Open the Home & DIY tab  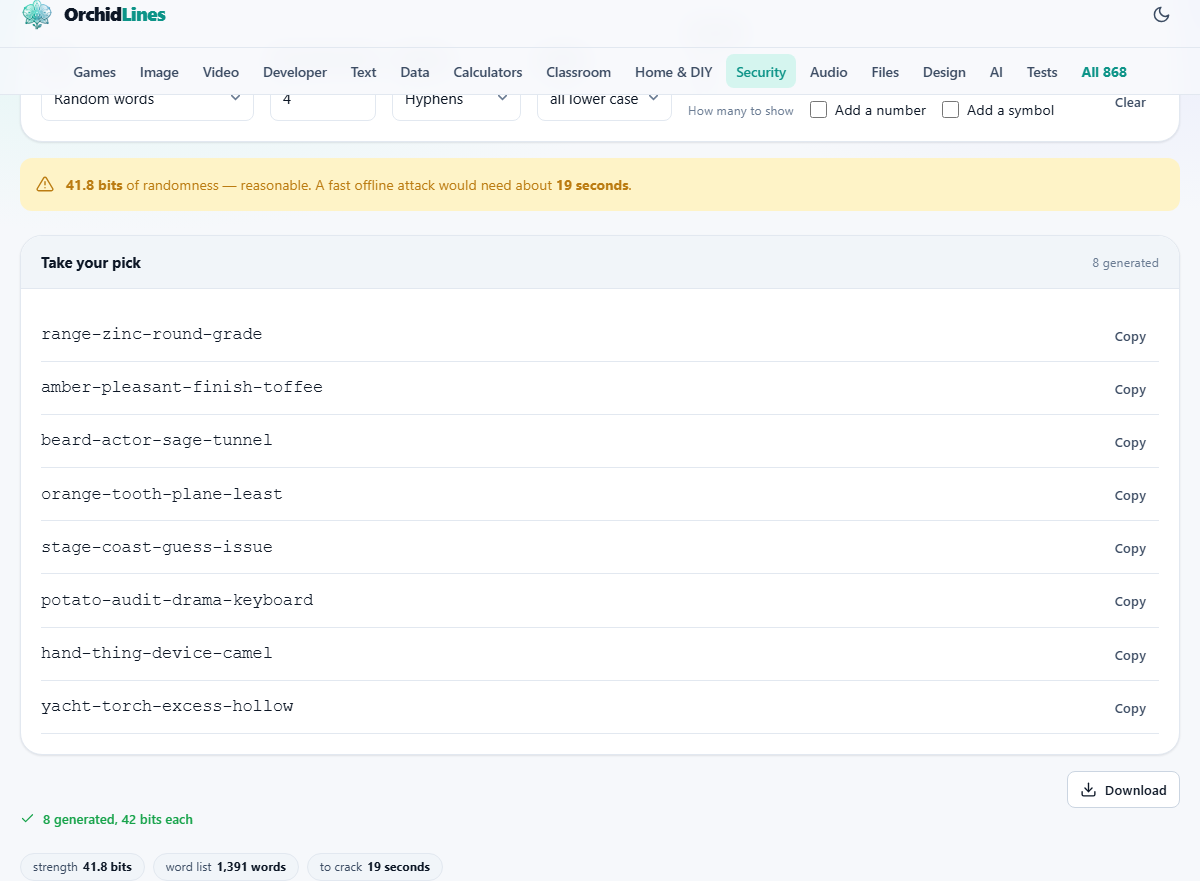[x=674, y=72]
